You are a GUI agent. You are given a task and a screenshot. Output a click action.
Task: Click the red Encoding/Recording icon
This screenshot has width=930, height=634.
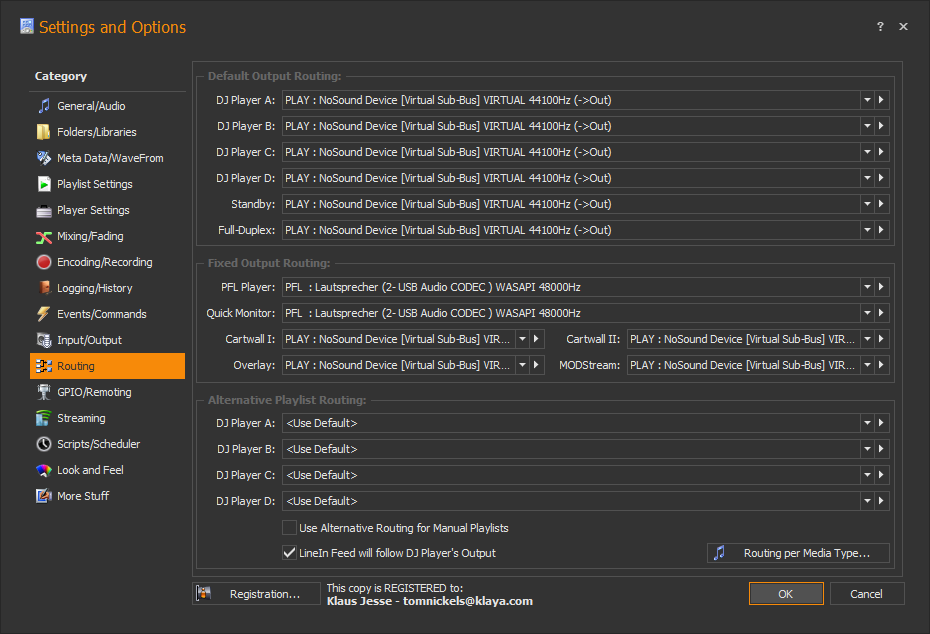[x=44, y=262]
